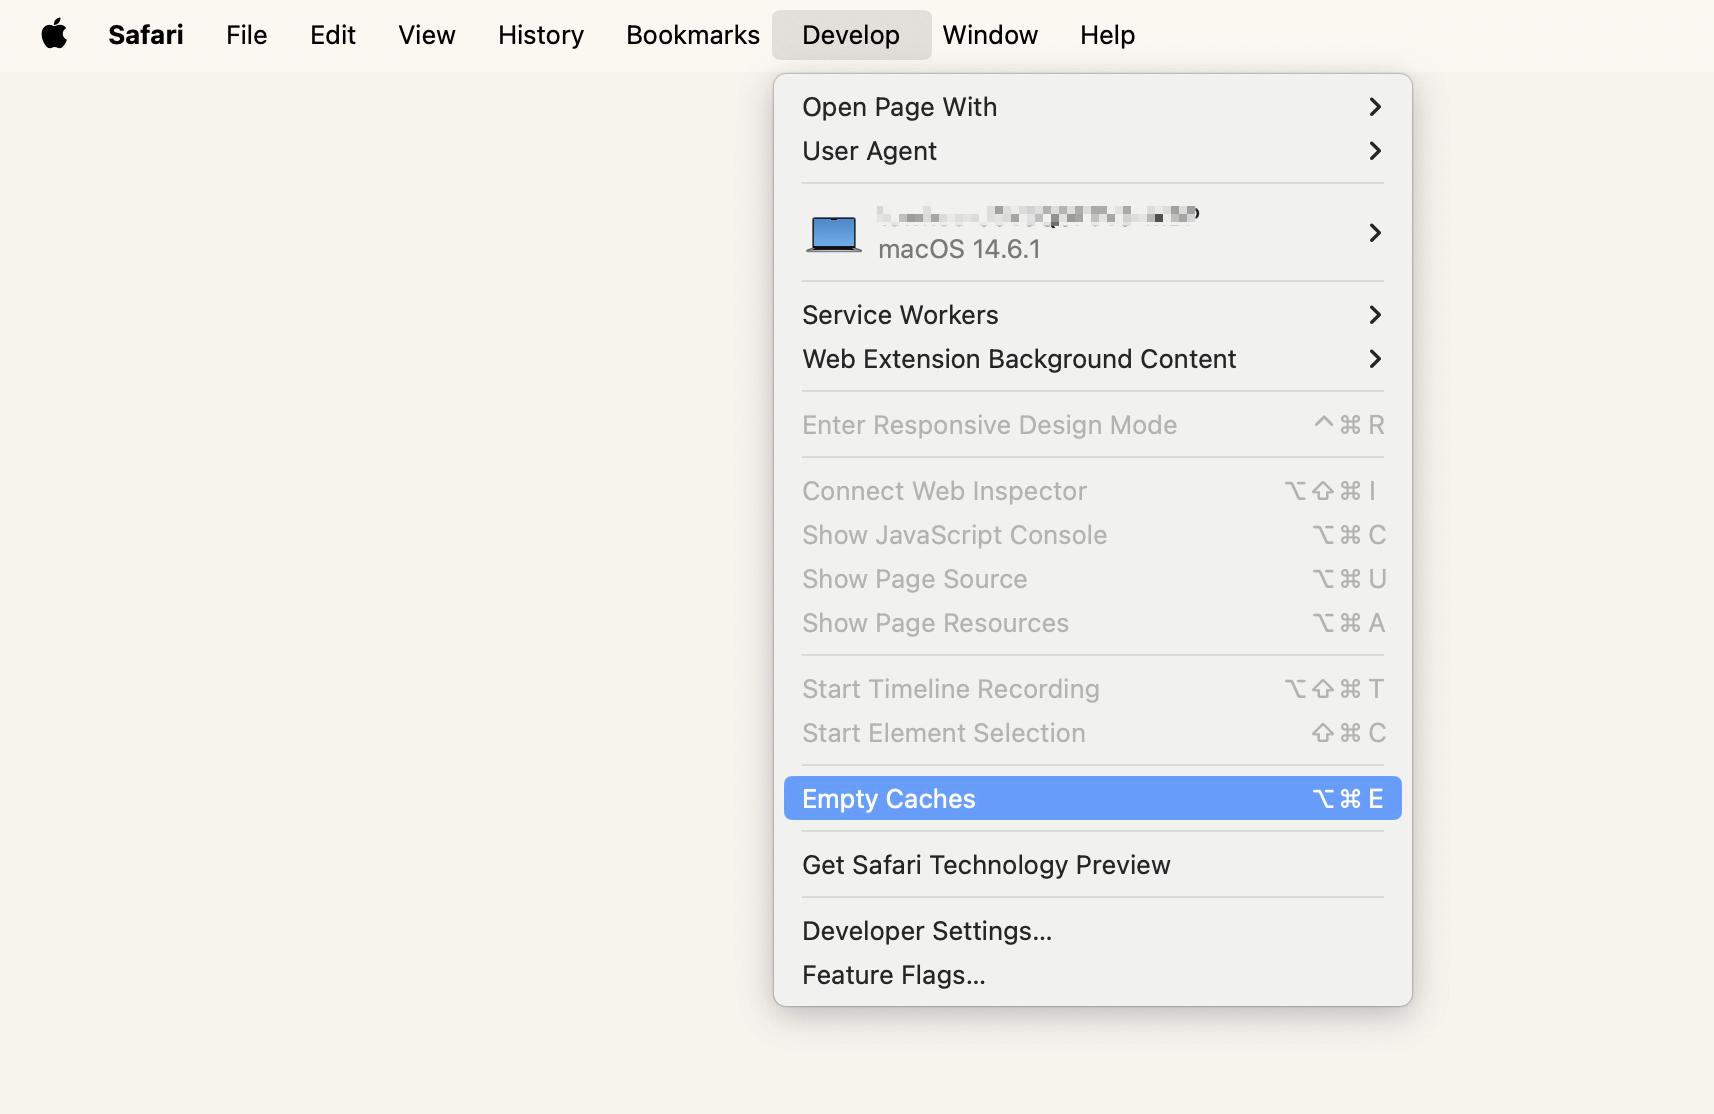The image size is (1714, 1114).
Task: Open the History menu
Action: pyautogui.click(x=541, y=35)
